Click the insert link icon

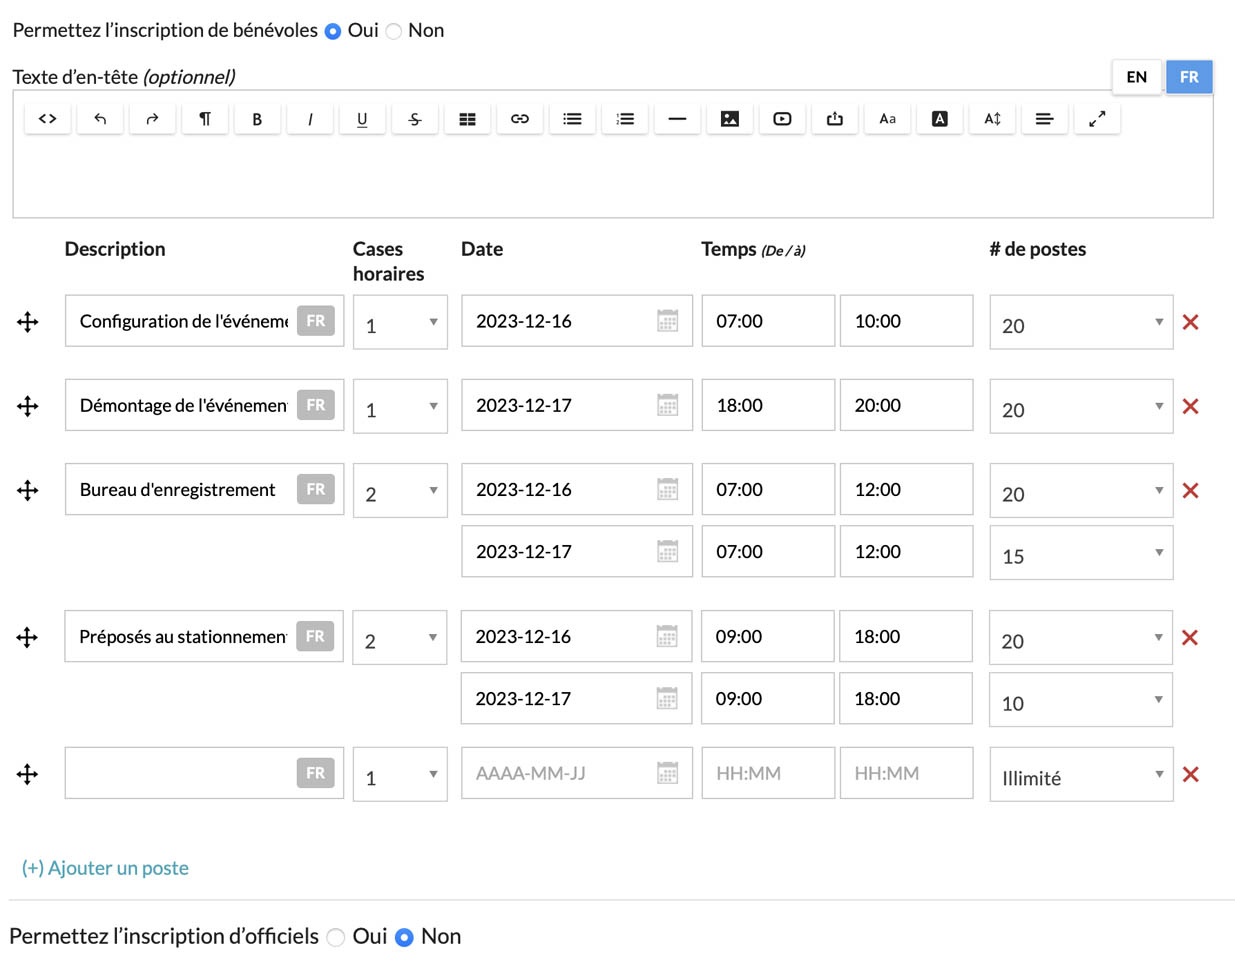tap(519, 119)
